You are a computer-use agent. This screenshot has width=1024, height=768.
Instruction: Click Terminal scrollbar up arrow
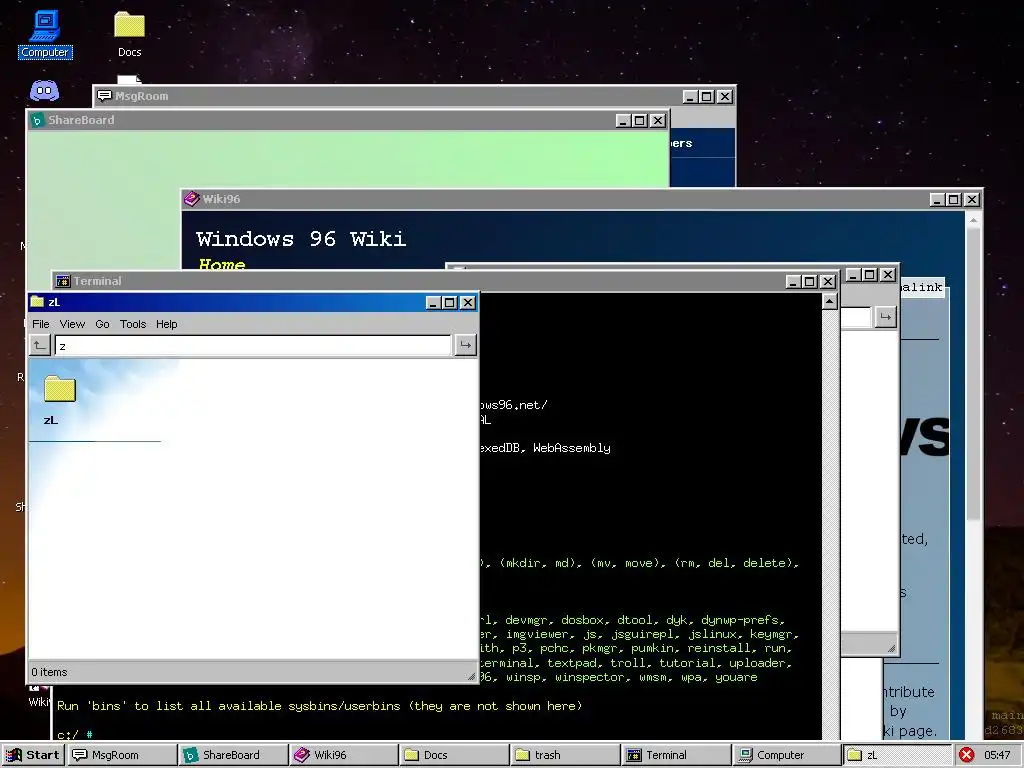pos(829,301)
